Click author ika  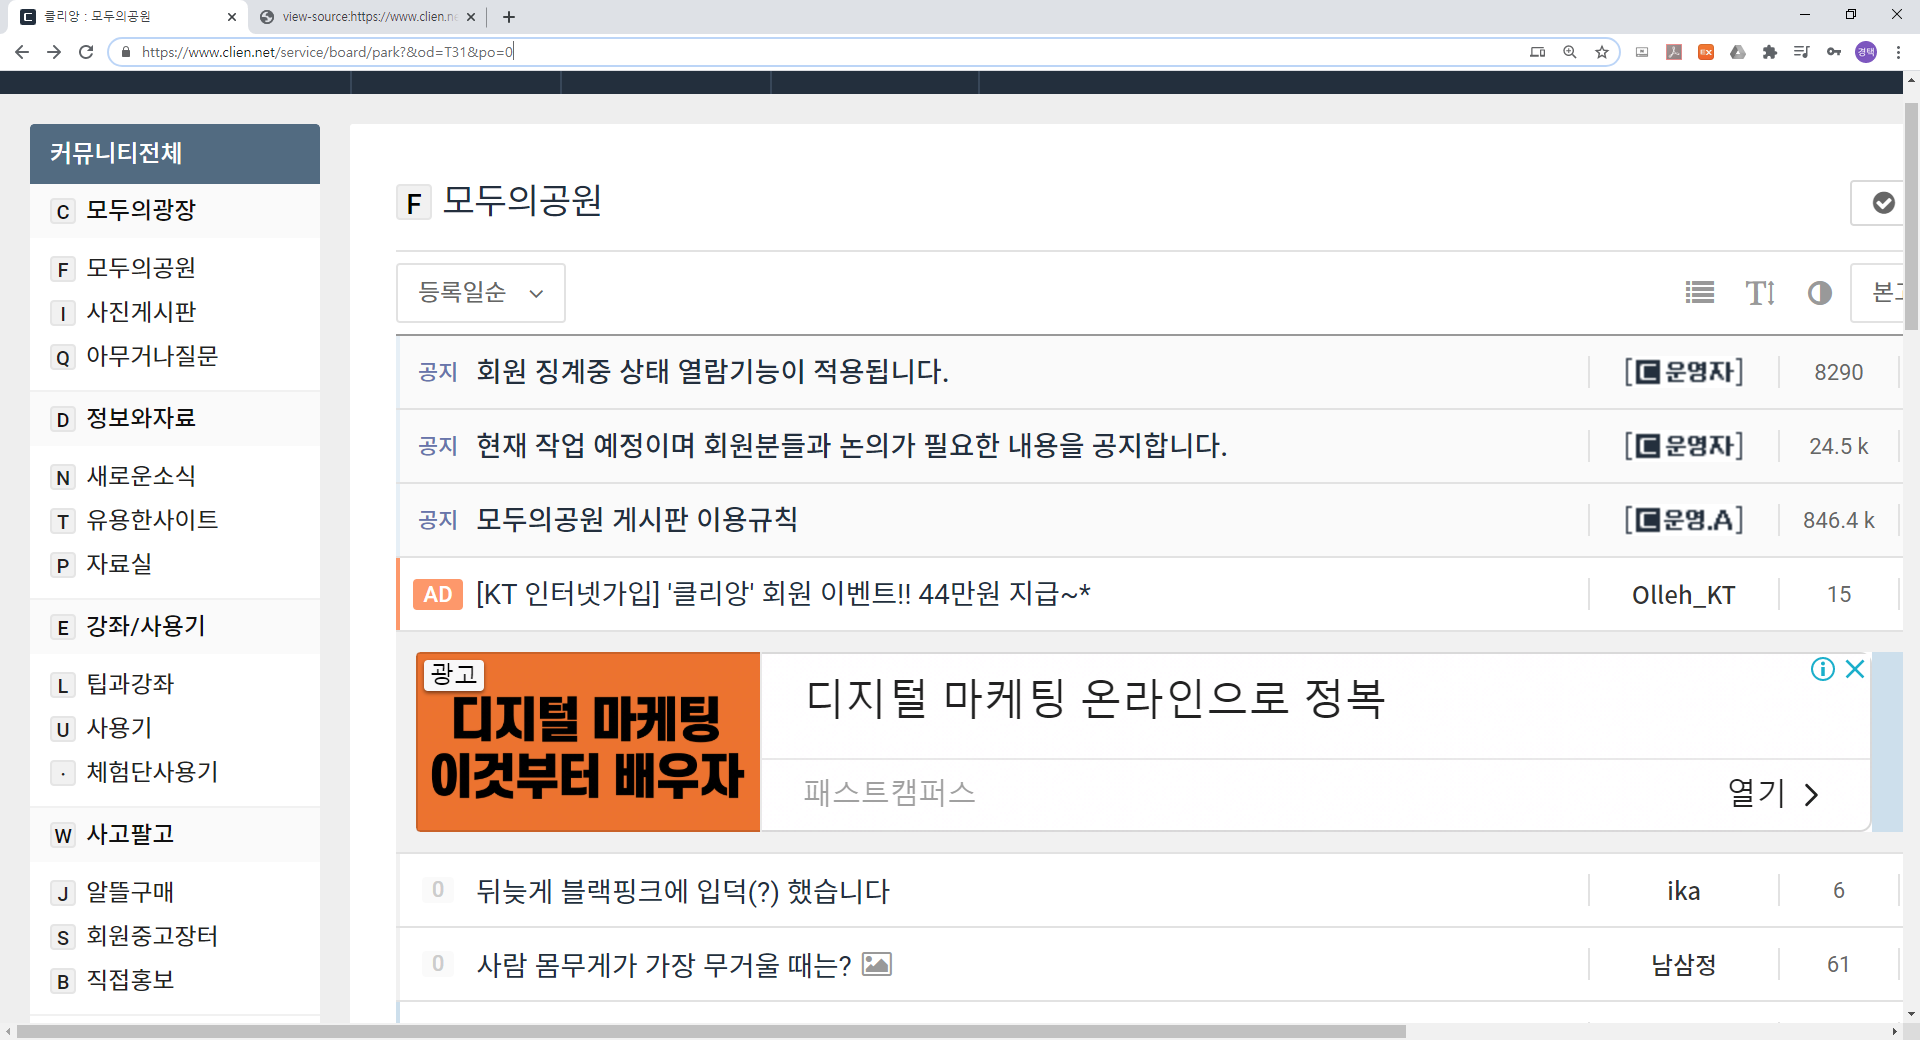point(1684,891)
